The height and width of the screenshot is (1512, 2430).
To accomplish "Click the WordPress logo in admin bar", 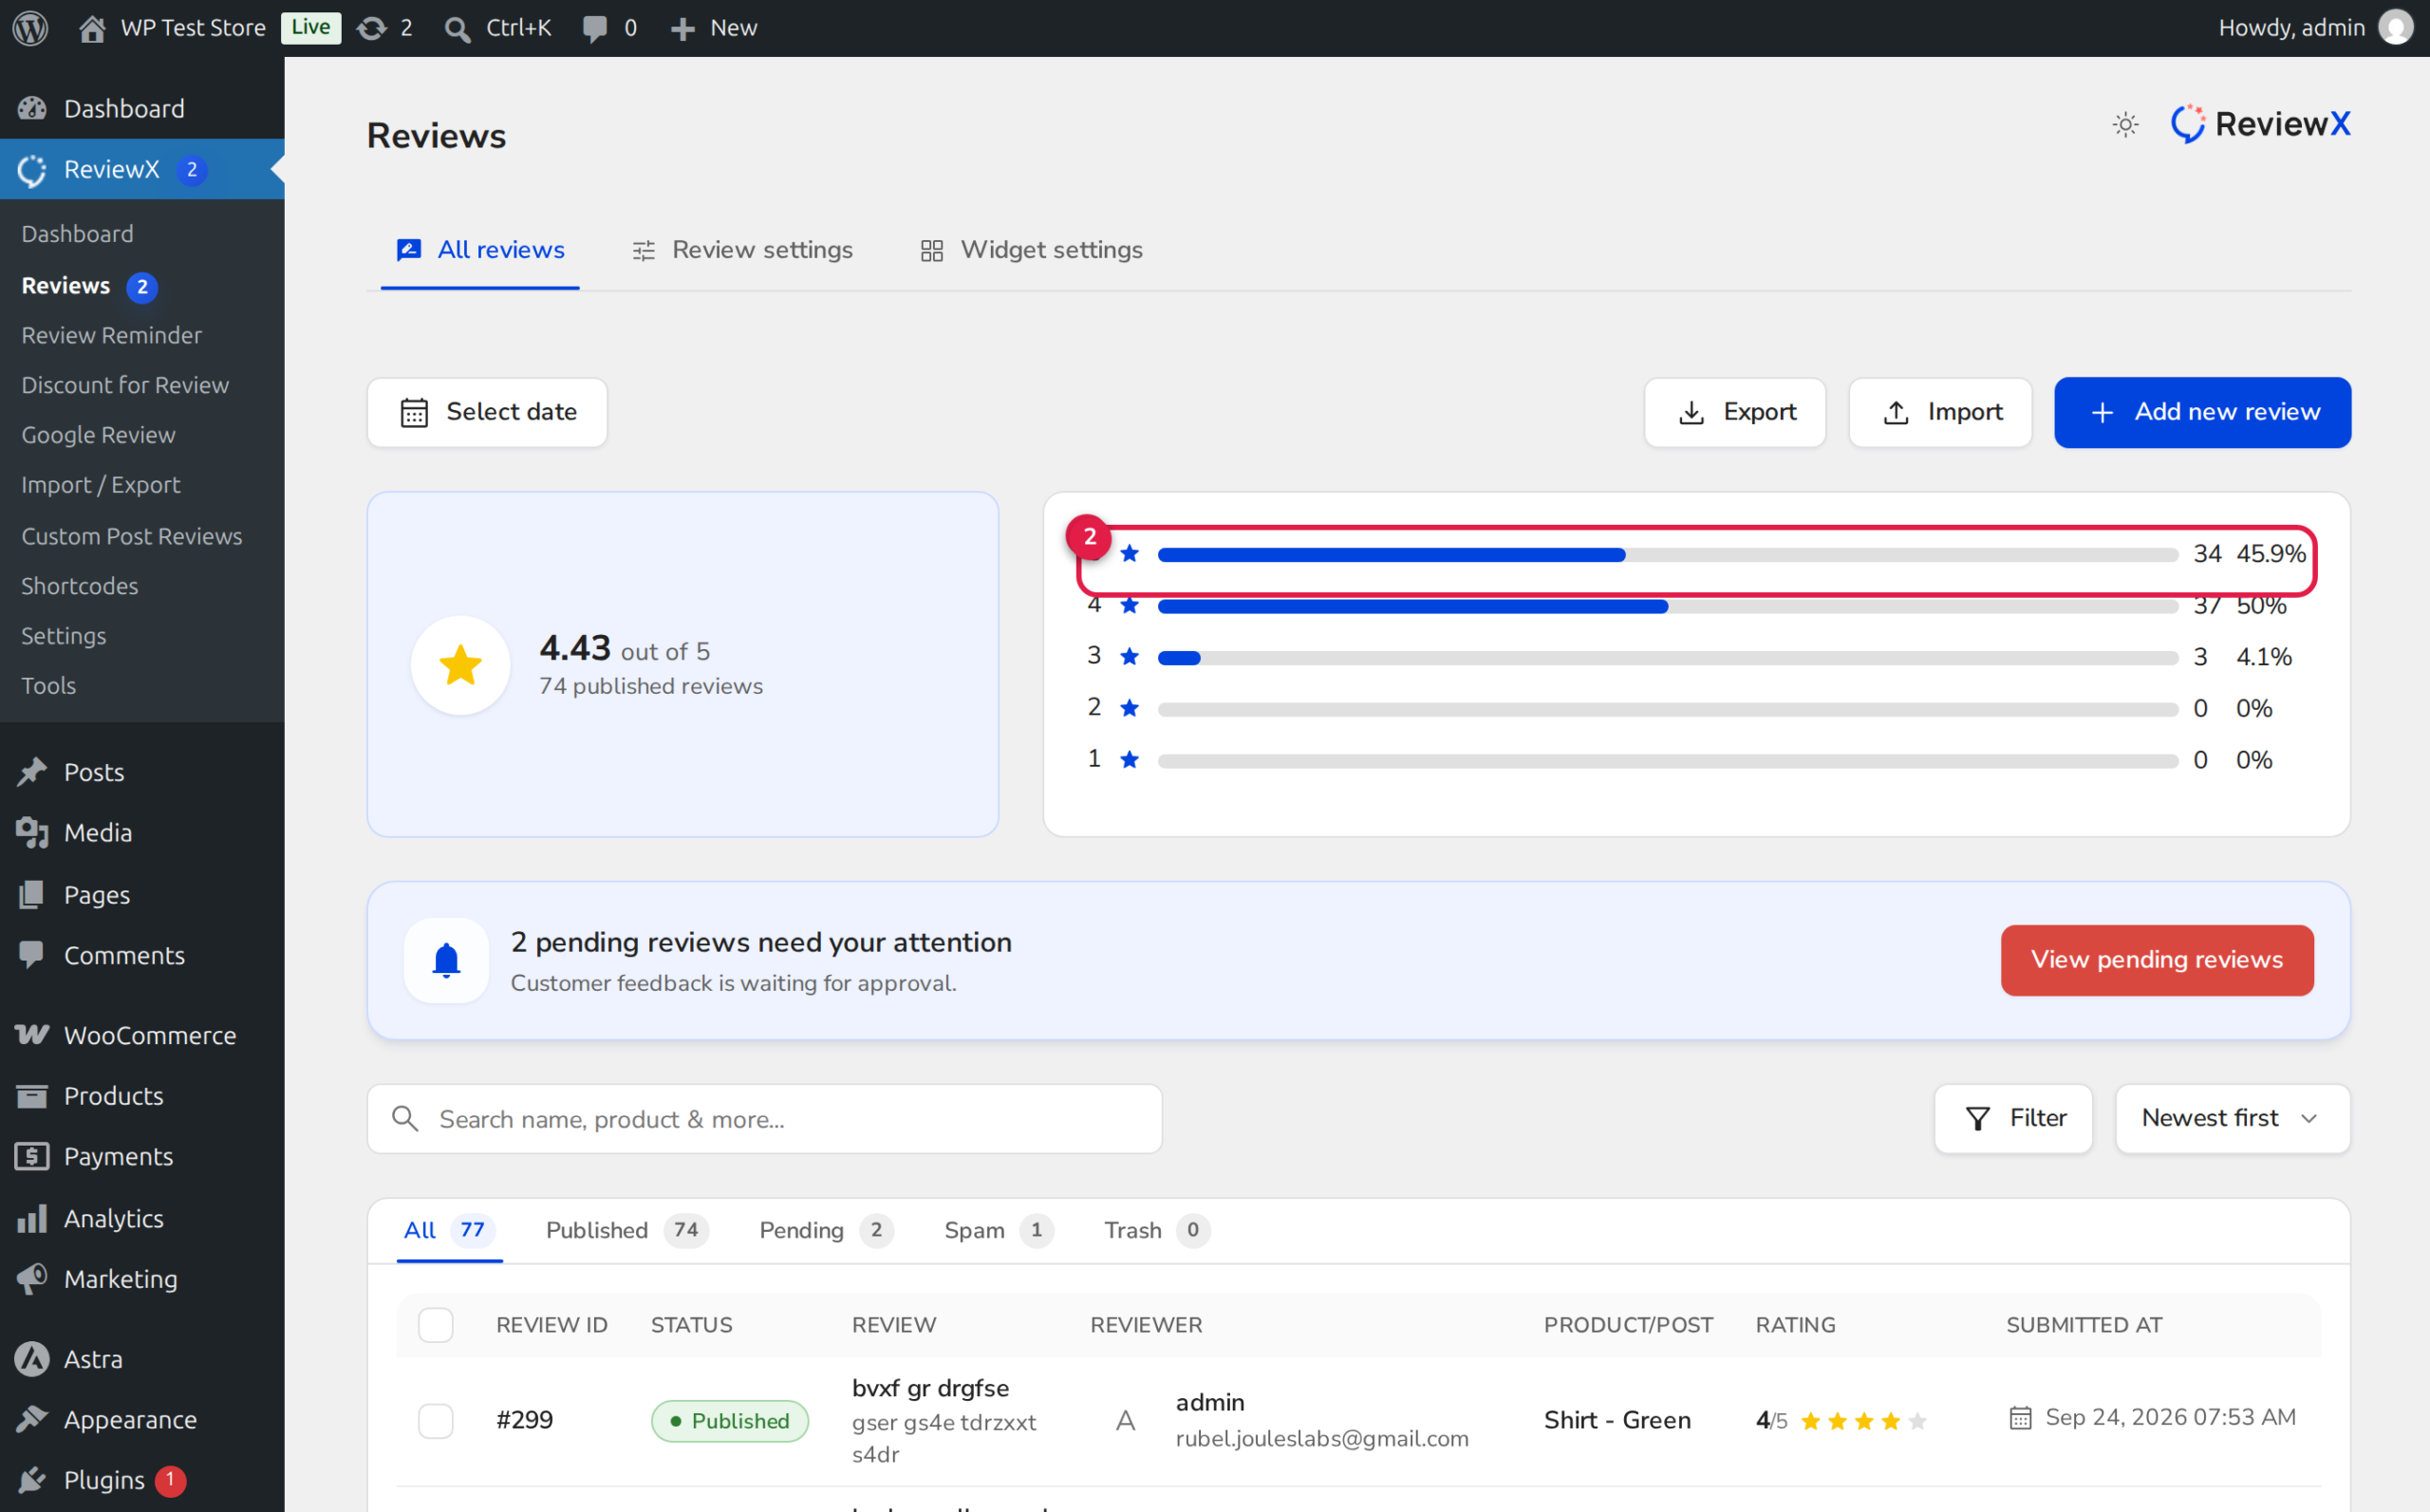I will (30, 28).
